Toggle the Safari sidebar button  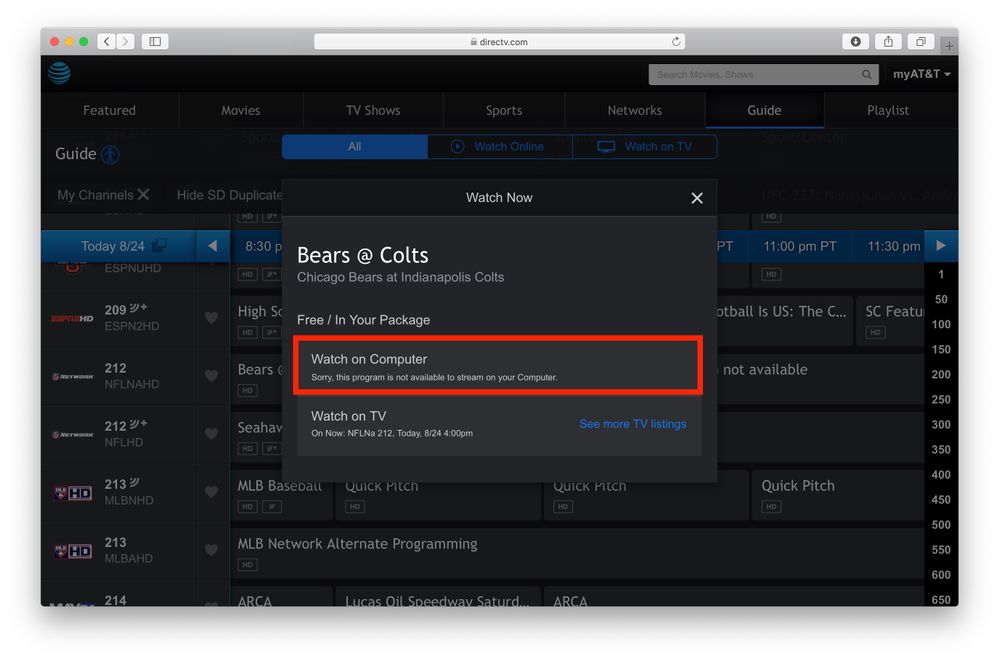pyautogui.click(x=155, y=41)
